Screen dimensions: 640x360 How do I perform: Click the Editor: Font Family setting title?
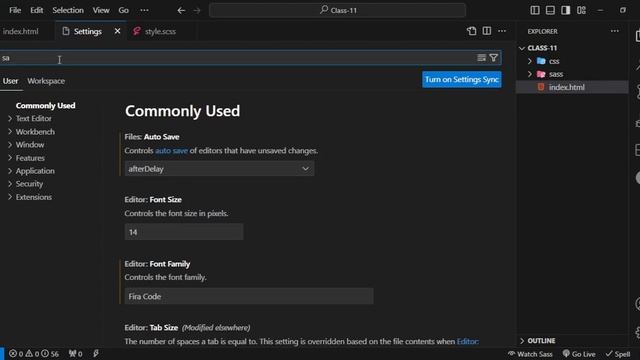coord(157,264)
